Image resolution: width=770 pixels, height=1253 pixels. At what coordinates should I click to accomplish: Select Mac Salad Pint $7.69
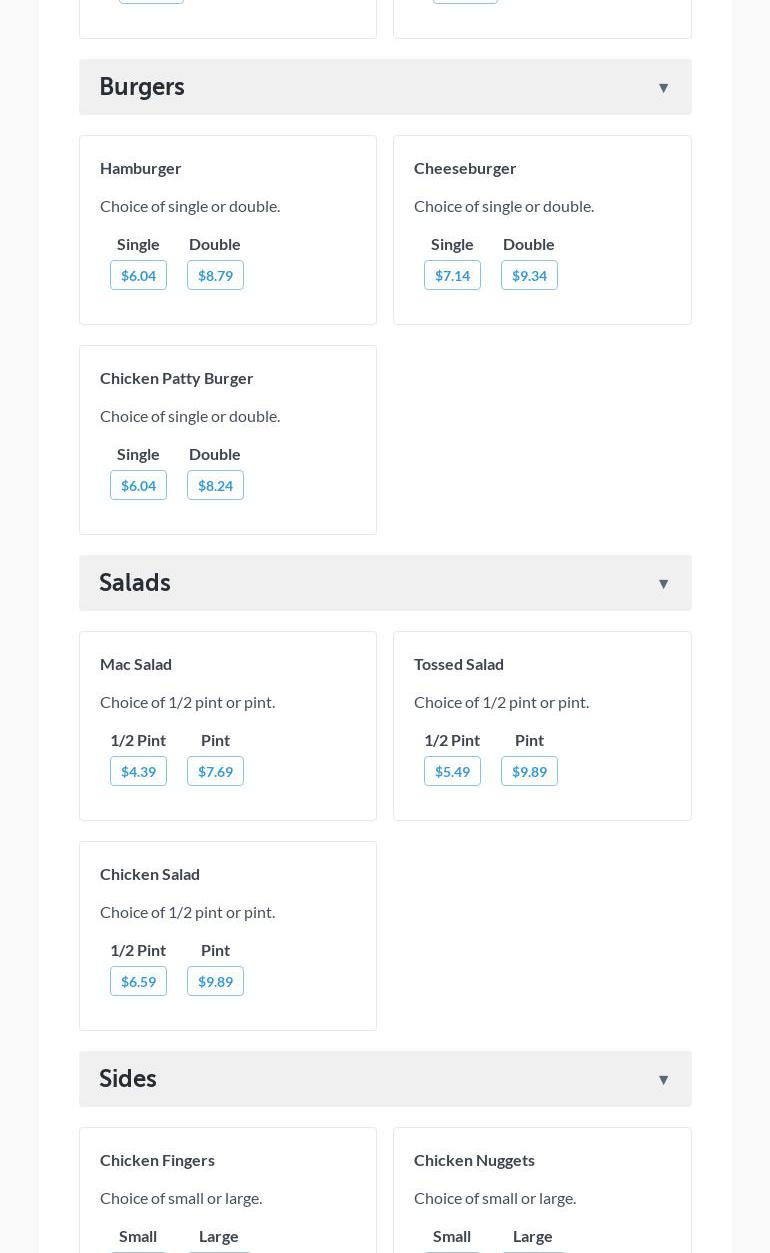click(x=215, y=772)
